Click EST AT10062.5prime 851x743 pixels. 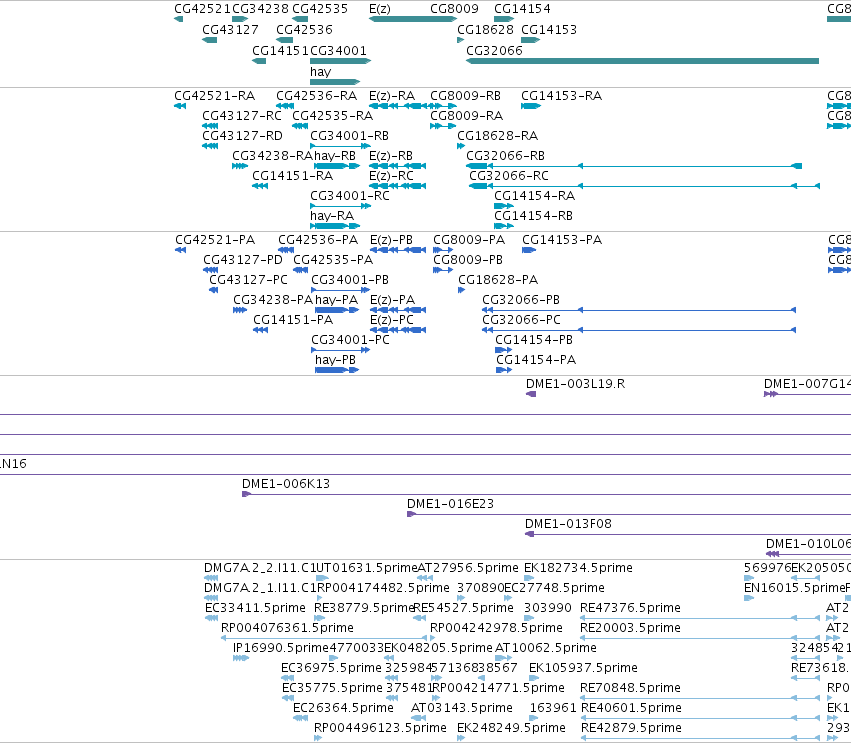(545, 648)
